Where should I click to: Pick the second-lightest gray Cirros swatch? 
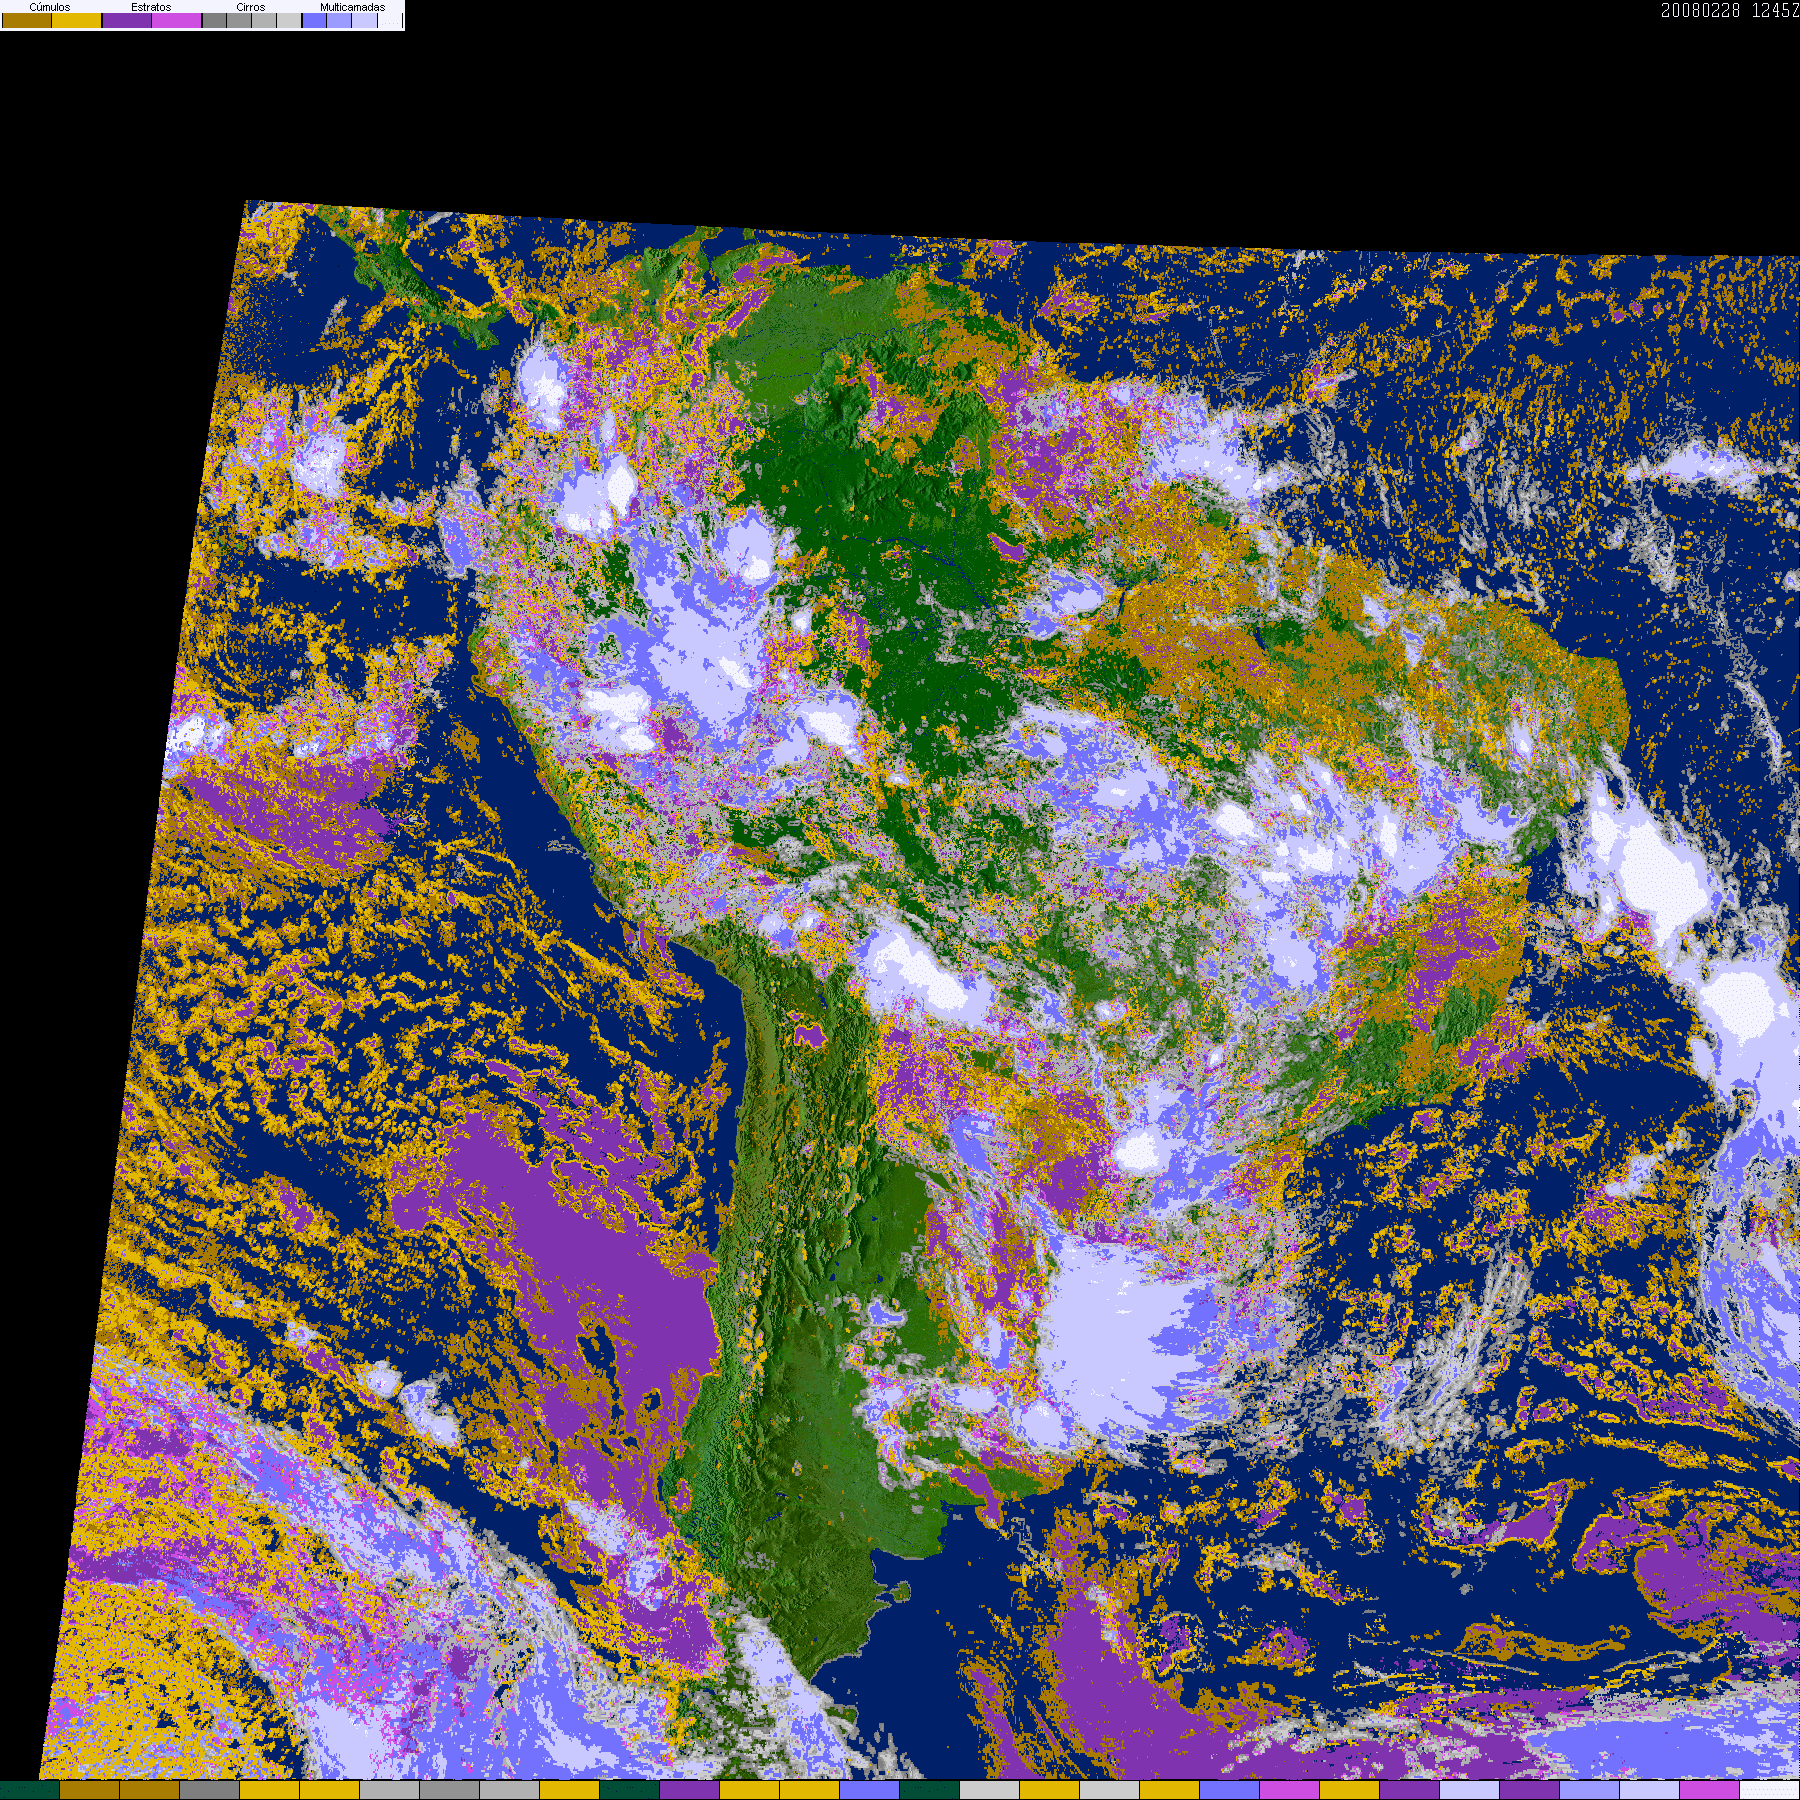coord(264,20)
